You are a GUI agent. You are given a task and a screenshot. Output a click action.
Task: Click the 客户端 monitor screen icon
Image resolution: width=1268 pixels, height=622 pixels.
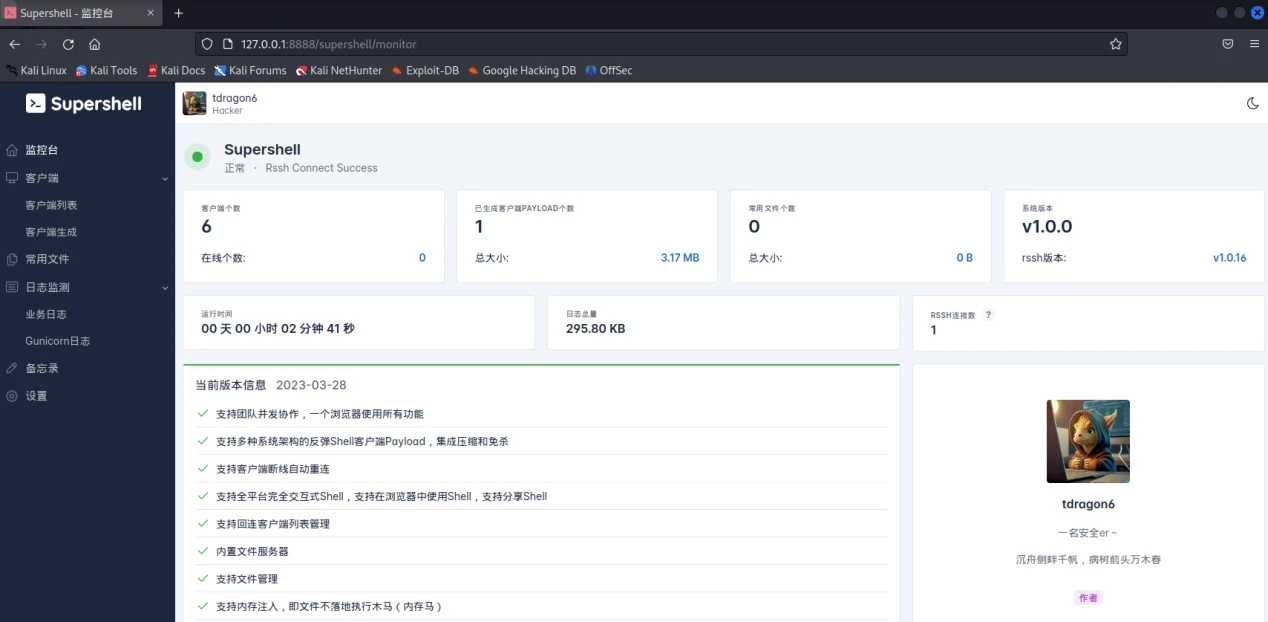coord(12,178)
